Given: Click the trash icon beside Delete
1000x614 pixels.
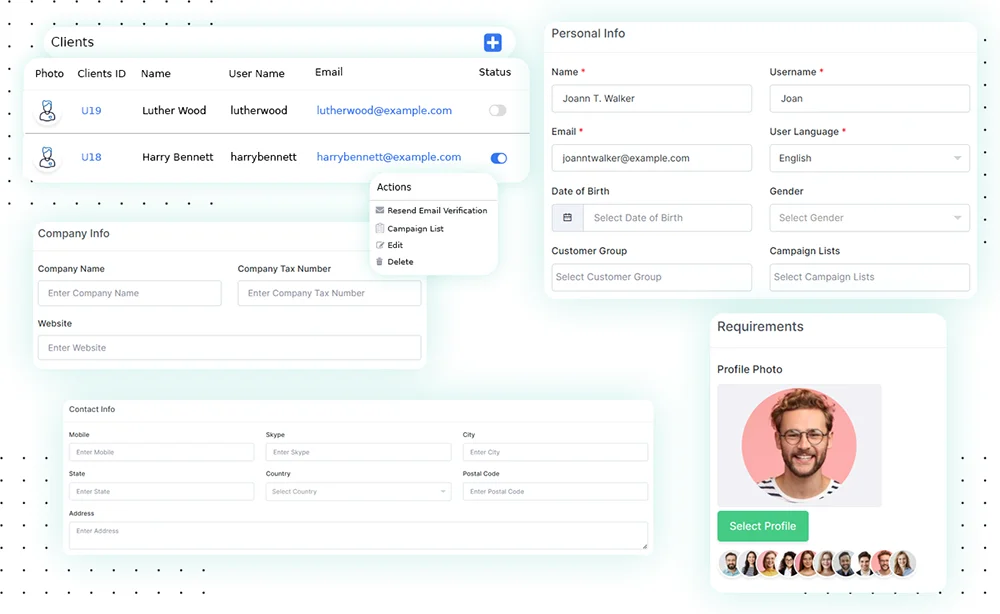Looking at the screenshot, I should point(379,261).
